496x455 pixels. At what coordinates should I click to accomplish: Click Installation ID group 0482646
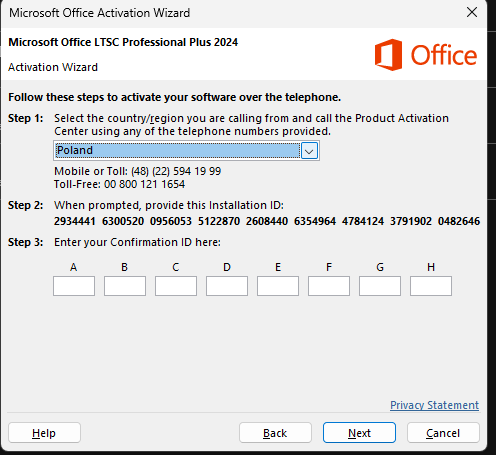pyautogui.click(x=459, y=221)
